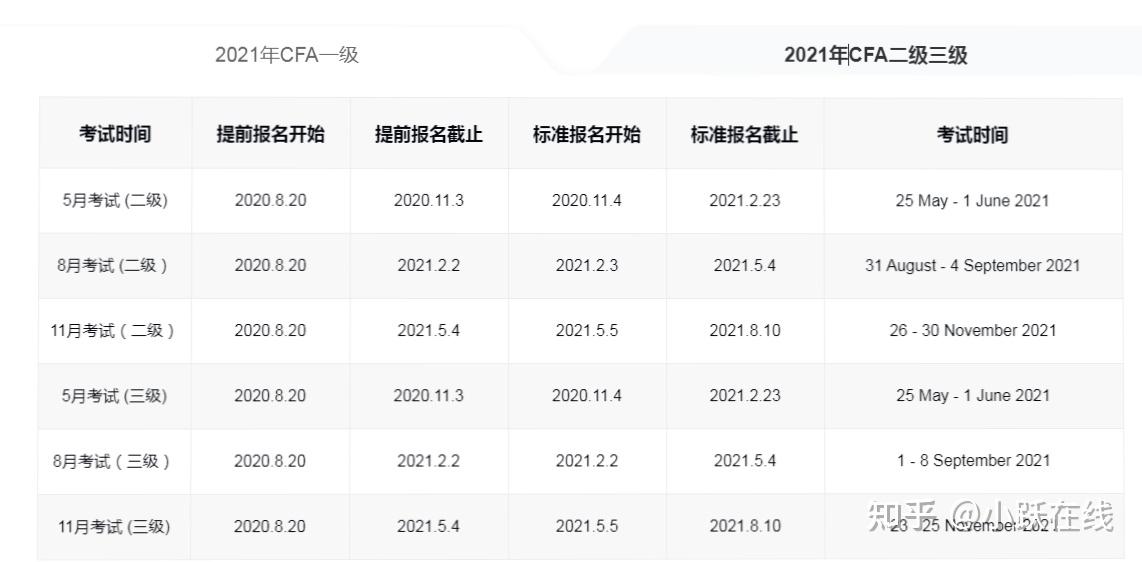Screen dimensions: 1142x562
Task: Click the 31 August - 4 September 2021 cell
Action: (972, 266)
